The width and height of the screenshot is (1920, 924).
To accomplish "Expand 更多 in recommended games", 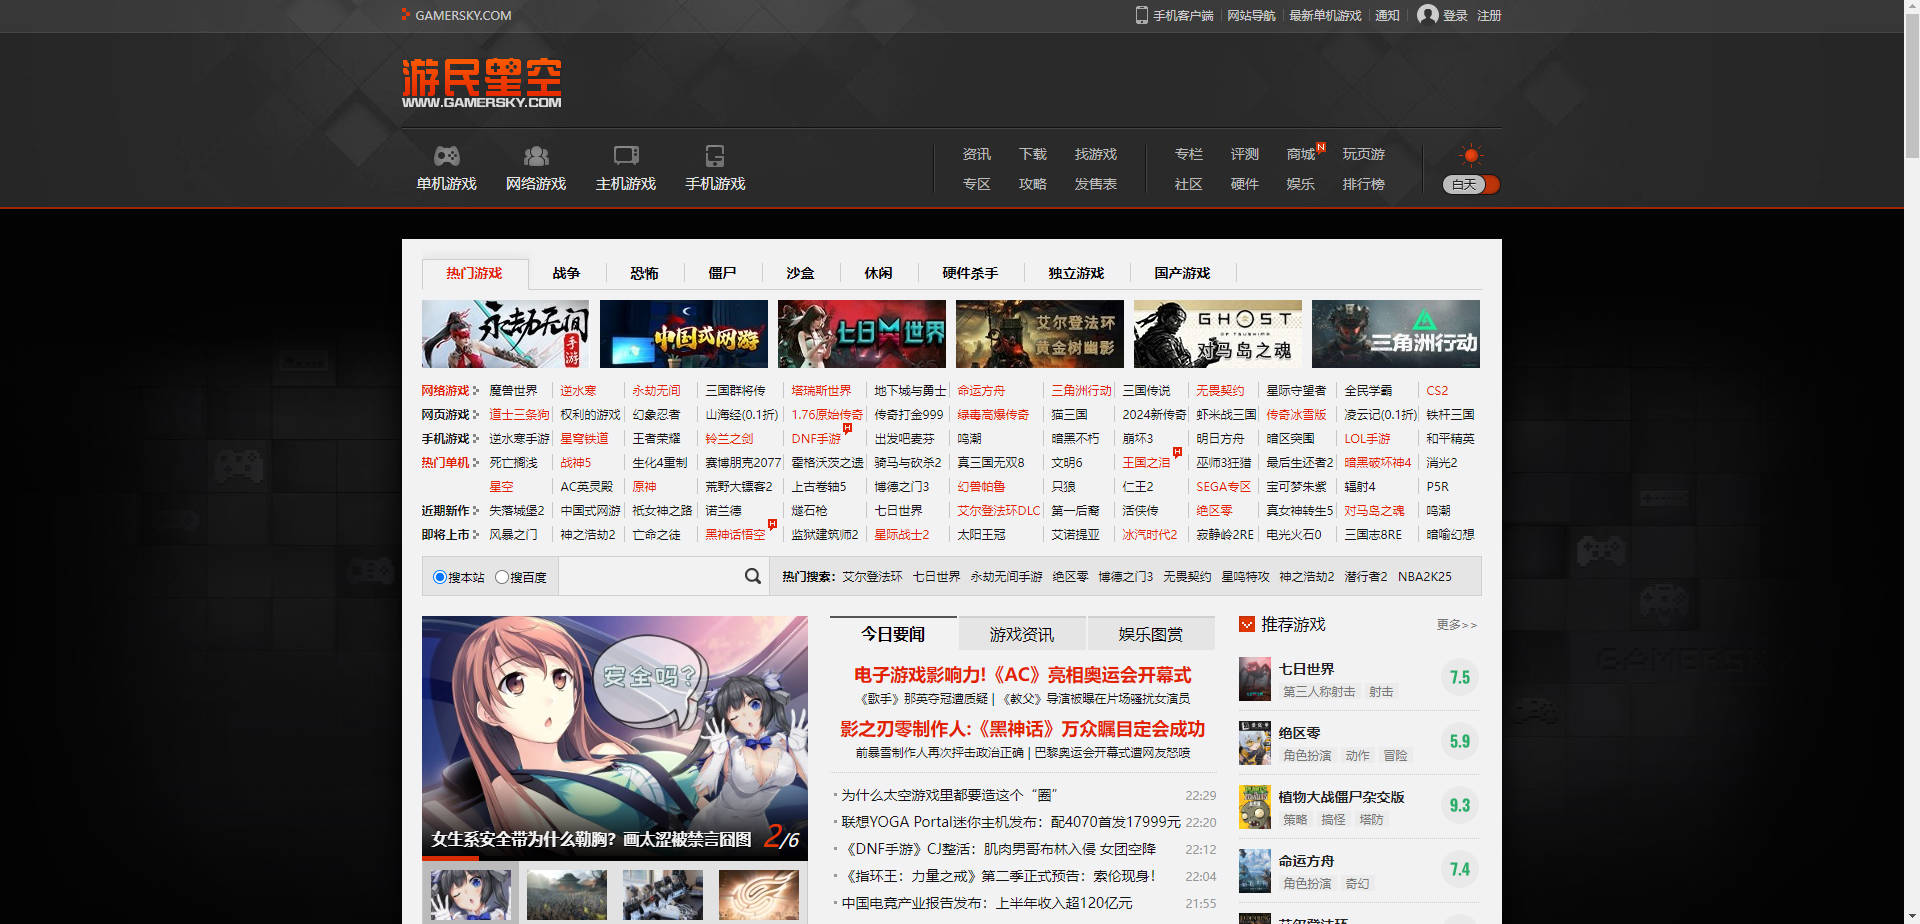I will tap(1456, 625).
